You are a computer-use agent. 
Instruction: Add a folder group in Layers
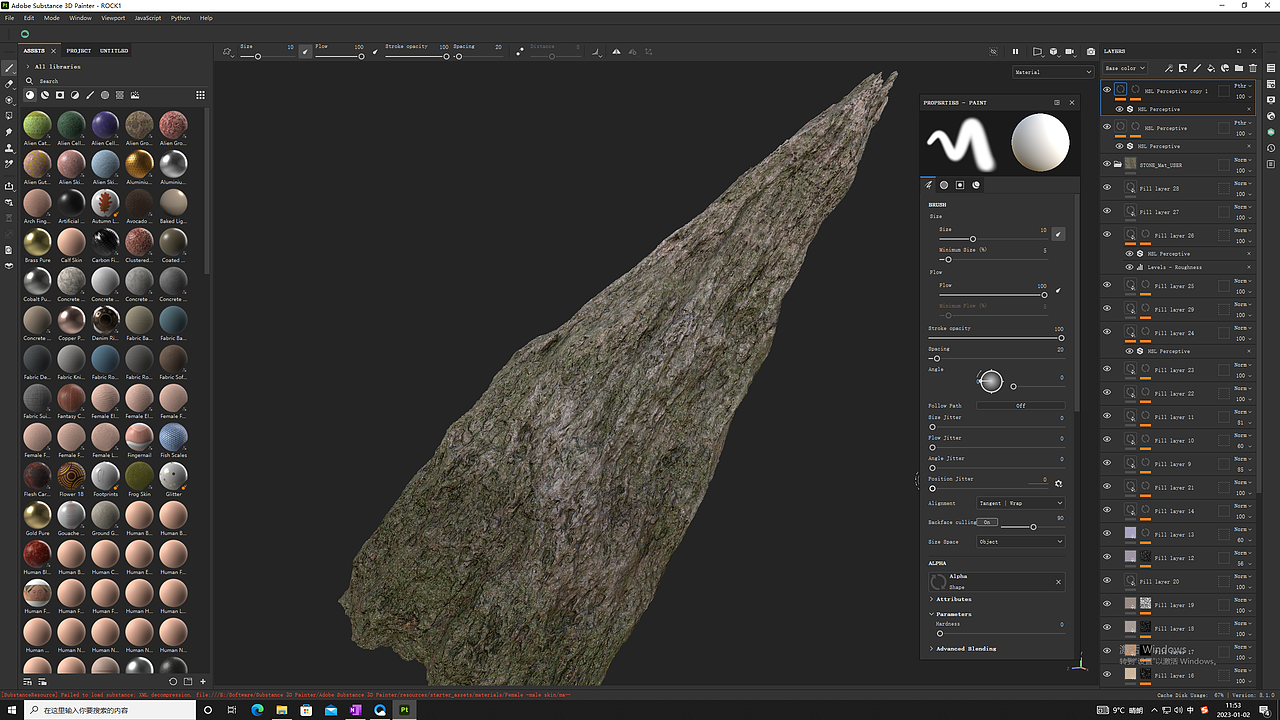click(1239, 68)
